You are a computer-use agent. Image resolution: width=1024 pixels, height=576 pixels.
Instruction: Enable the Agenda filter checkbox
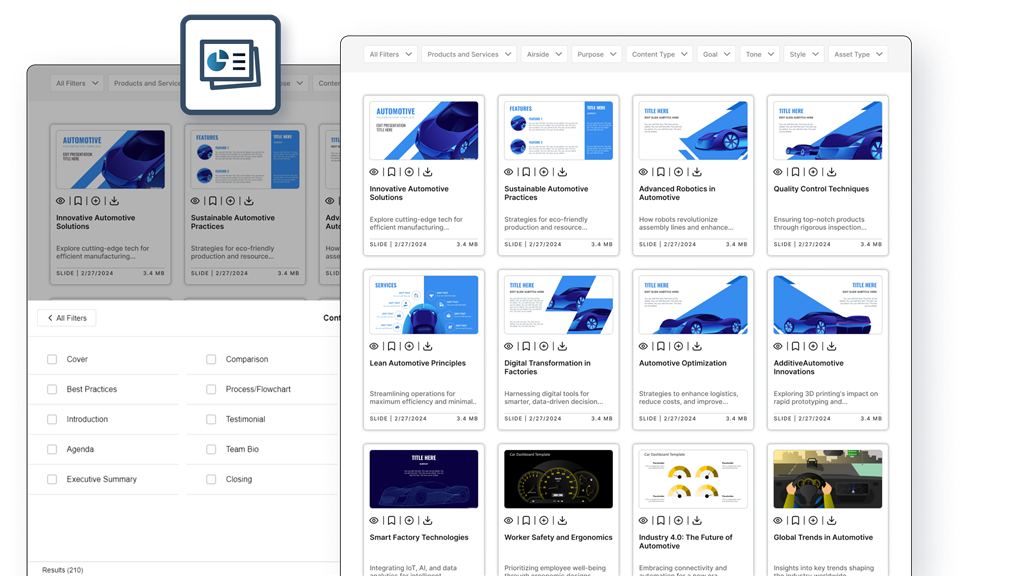pos(52,449)
